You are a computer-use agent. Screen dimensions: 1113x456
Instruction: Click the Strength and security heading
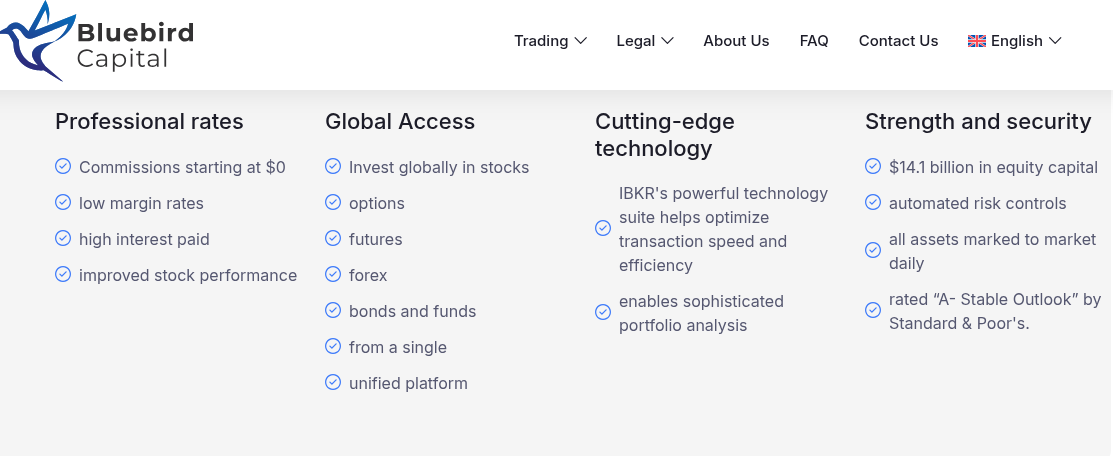click(x=977, y=121)
